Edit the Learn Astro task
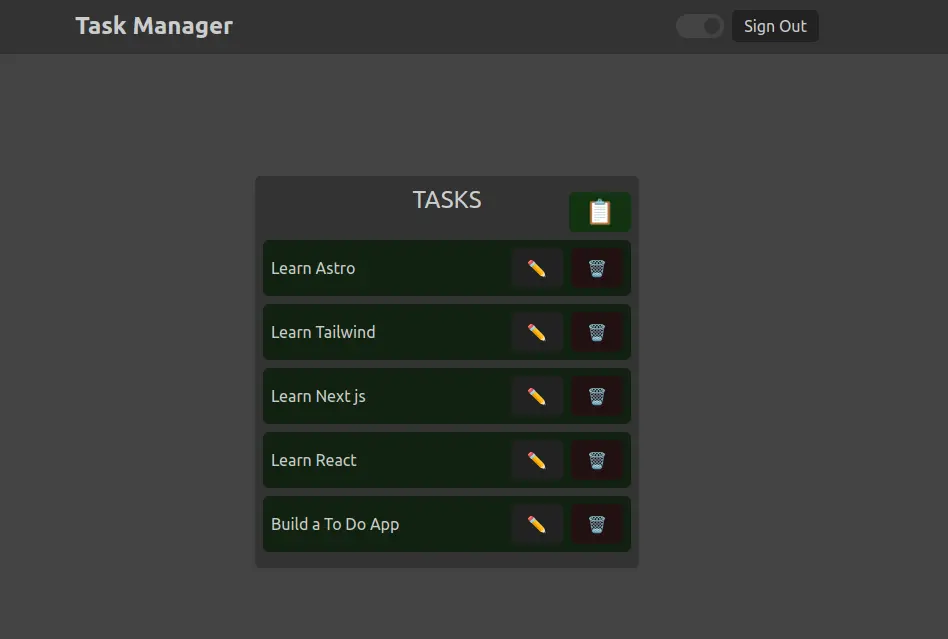 pyautogui.click(x=537, y=268)
